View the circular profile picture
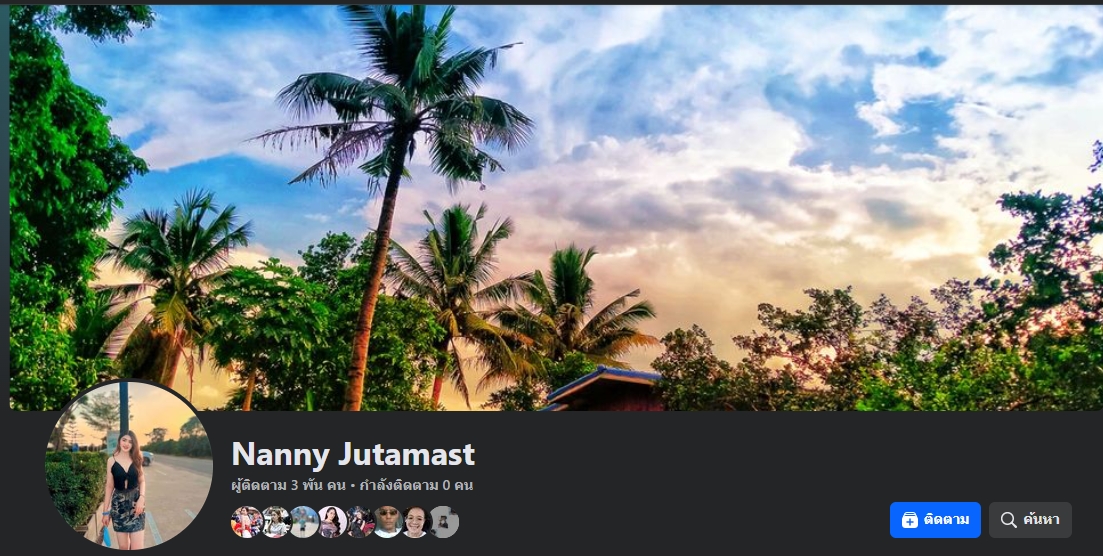Screen dimensions: 1103x556 129,465
